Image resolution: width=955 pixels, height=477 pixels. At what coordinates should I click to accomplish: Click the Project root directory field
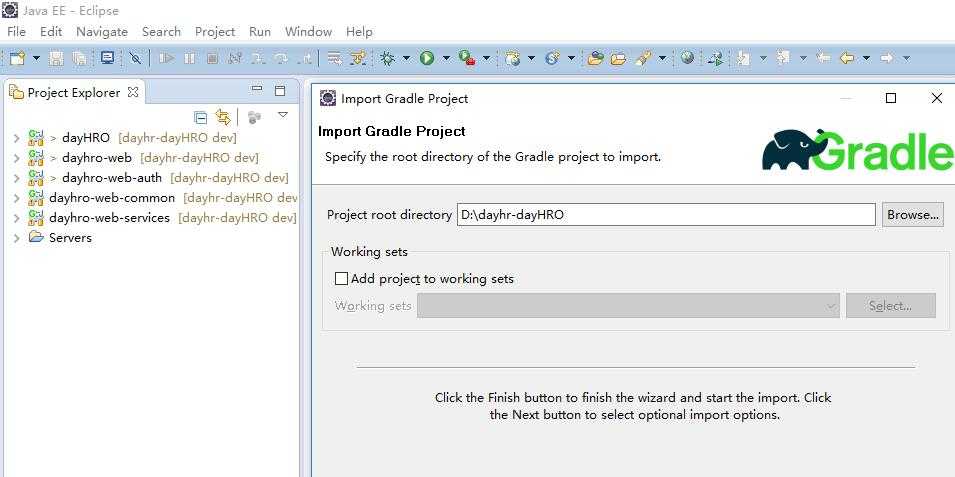(x=665, y=214)
